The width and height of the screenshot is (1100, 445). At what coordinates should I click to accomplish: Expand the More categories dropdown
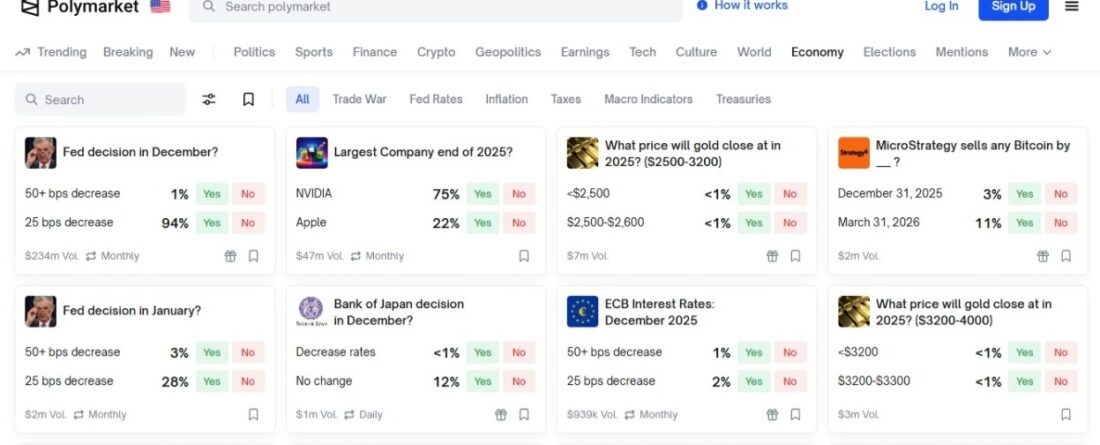pos(1029,52)
